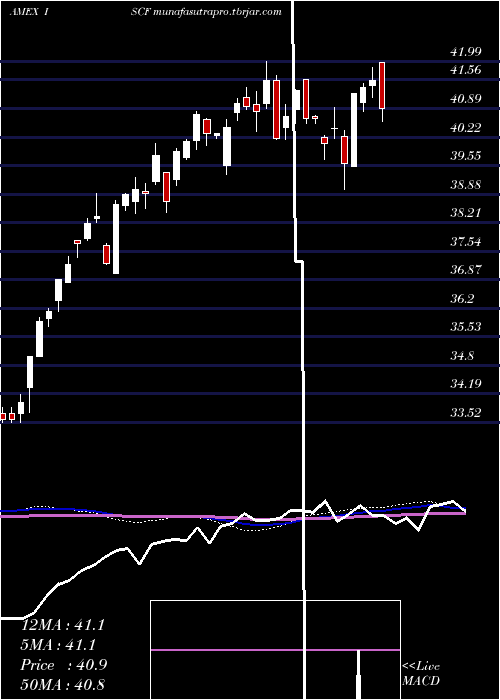This screenshot has width=500, height=700.
Task: Click the 36.2 price axis label
Action: [x=462, y=299]
